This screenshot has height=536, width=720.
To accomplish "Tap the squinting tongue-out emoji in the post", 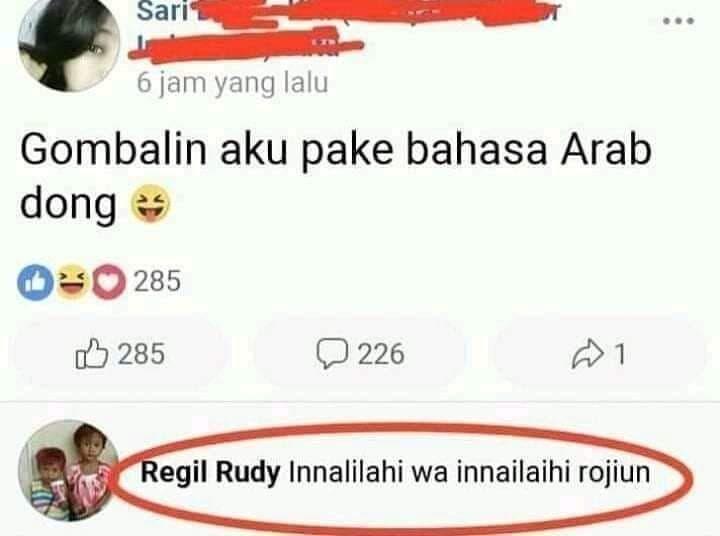I will [x=151, y=203].
